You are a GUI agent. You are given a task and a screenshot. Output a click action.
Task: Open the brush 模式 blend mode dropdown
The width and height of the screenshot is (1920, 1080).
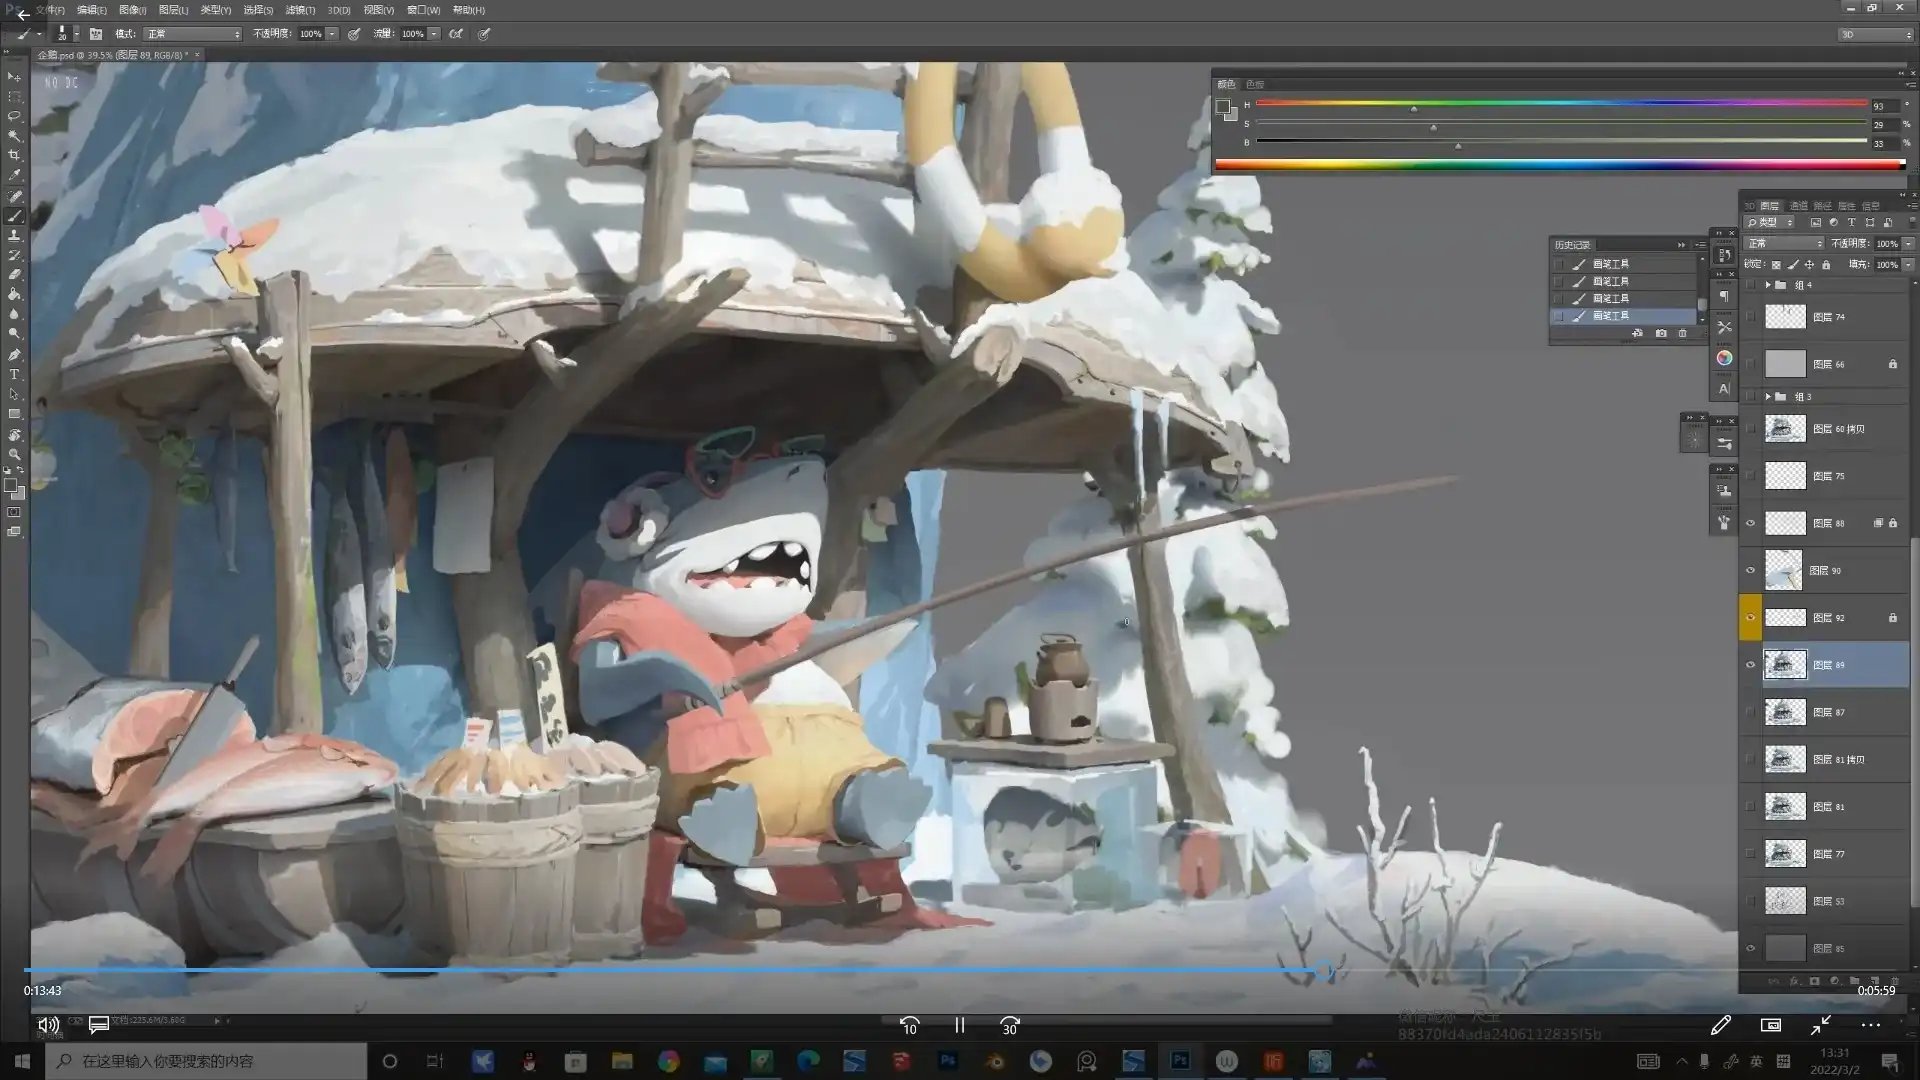tap(193, 34)
